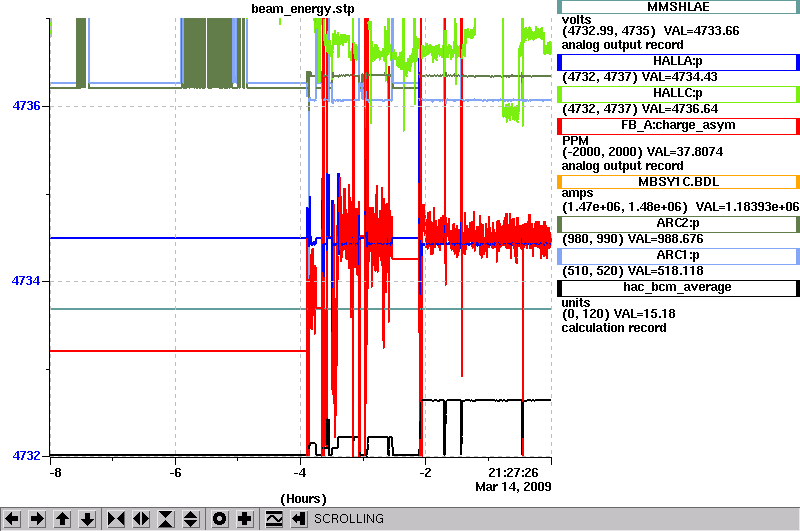Click the pan down arrow button
The width and height of the screenshot is (800, 531).
point(88,519)
